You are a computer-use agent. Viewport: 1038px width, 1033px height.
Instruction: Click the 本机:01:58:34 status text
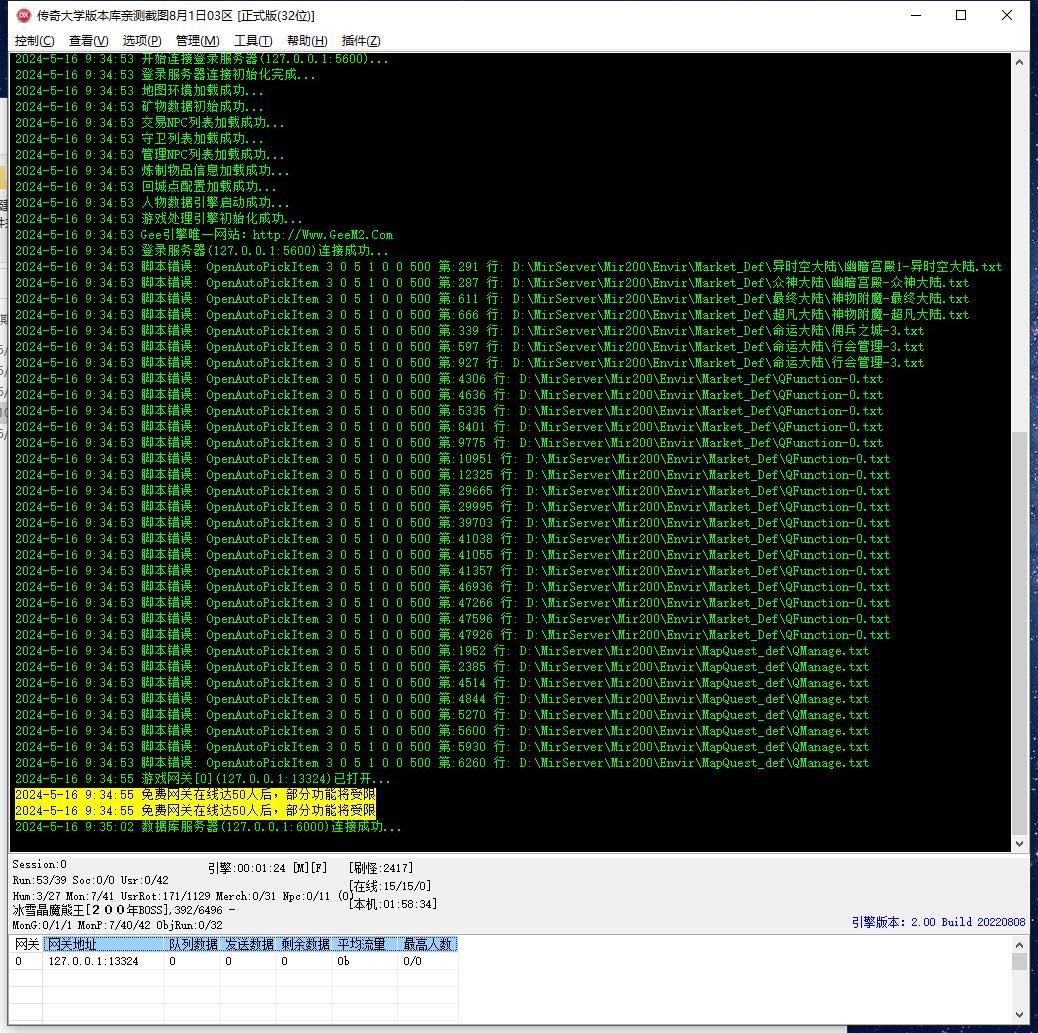(x=393, y=904)
